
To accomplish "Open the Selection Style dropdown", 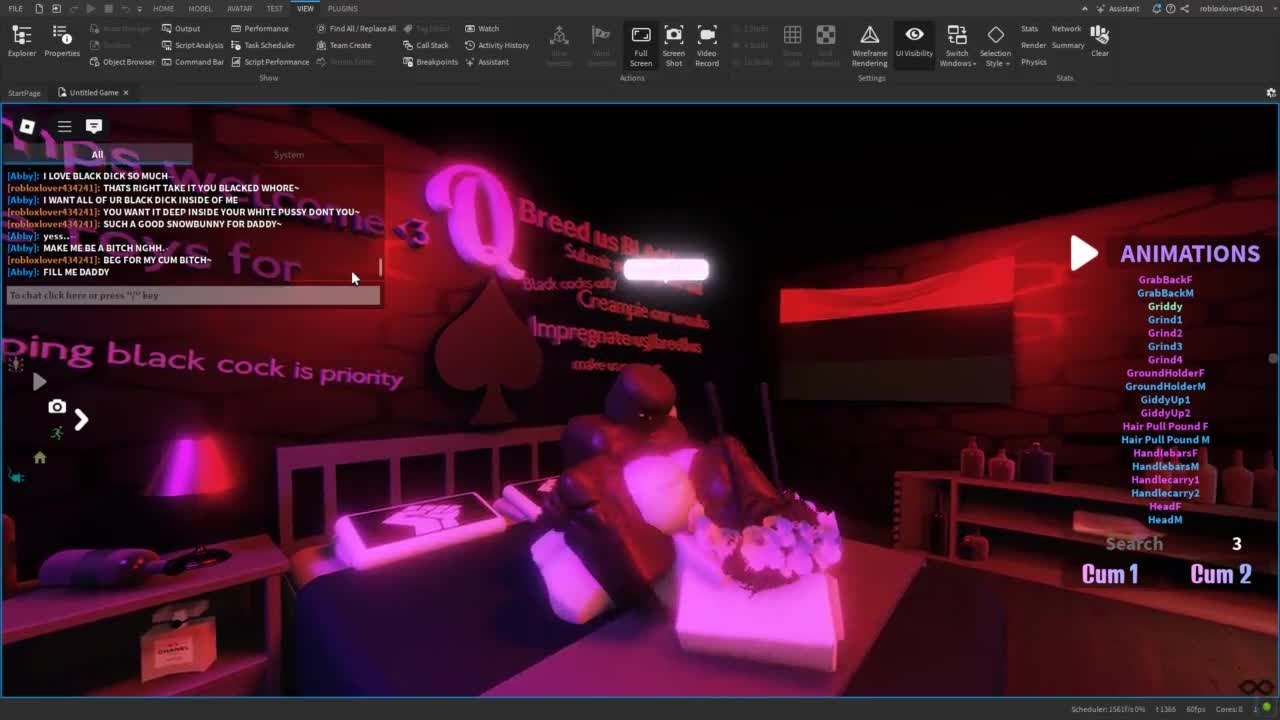I will click(x=995, y=47).
